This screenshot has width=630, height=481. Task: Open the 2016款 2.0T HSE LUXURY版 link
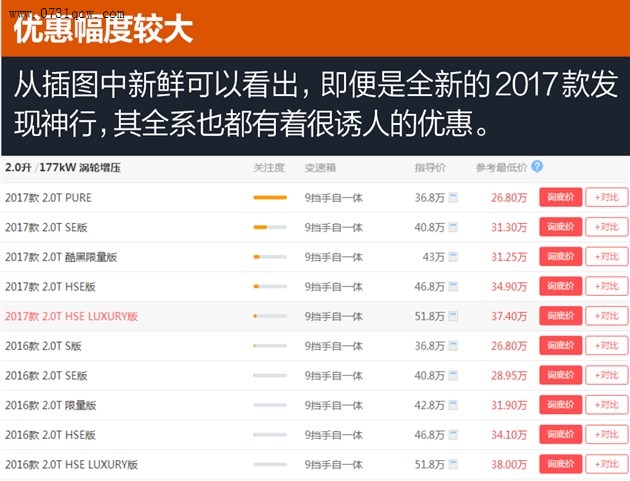click(72, 465)
